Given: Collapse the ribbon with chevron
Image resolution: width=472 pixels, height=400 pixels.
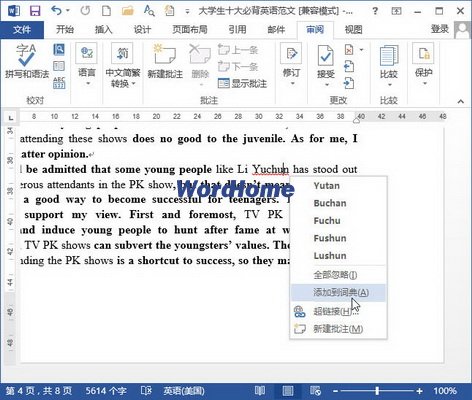Looking at the screenshot, I should tap(461, 101).
